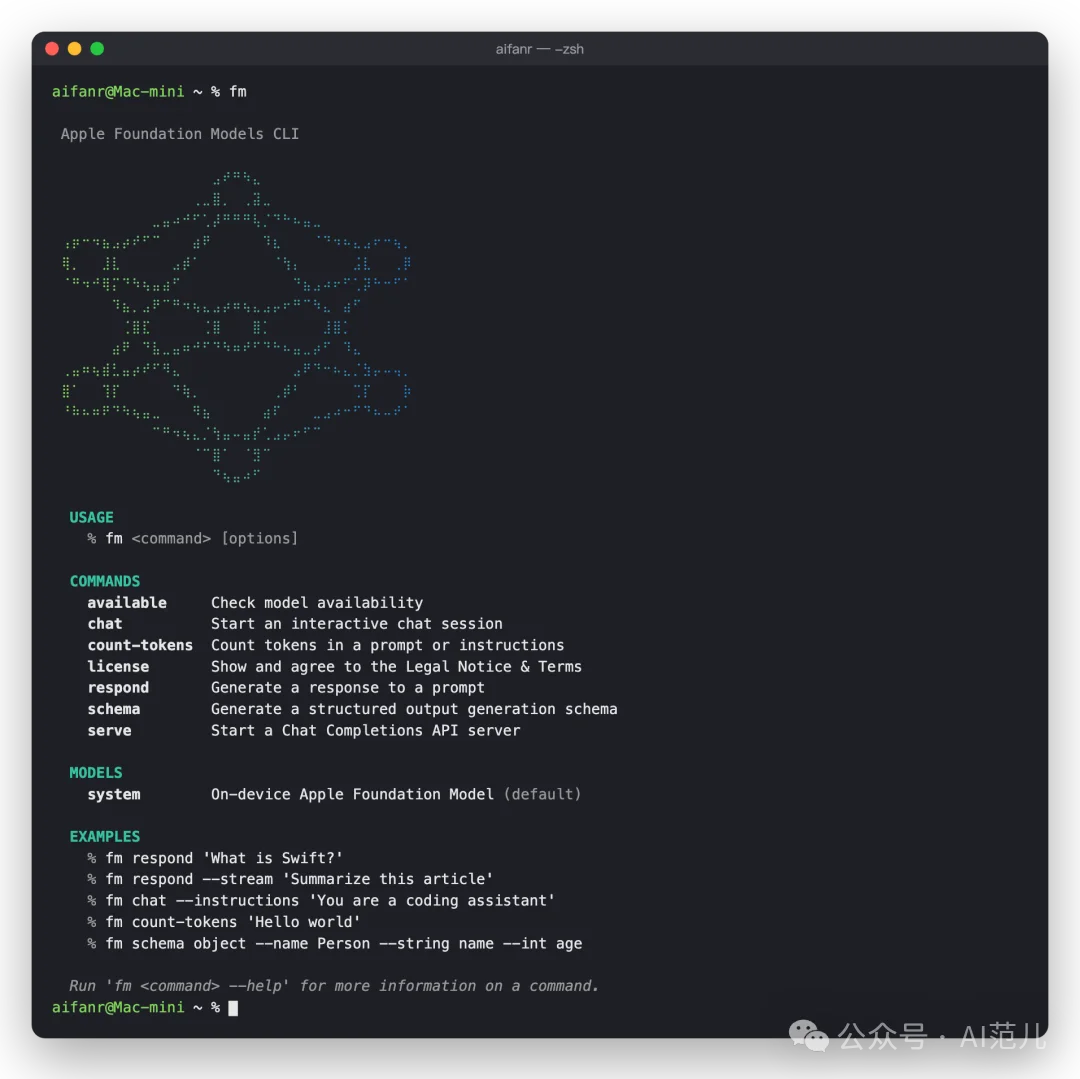The image size is (1080, 1079).
Task: Click the 'system' model name
Action: tap(114, 795)
